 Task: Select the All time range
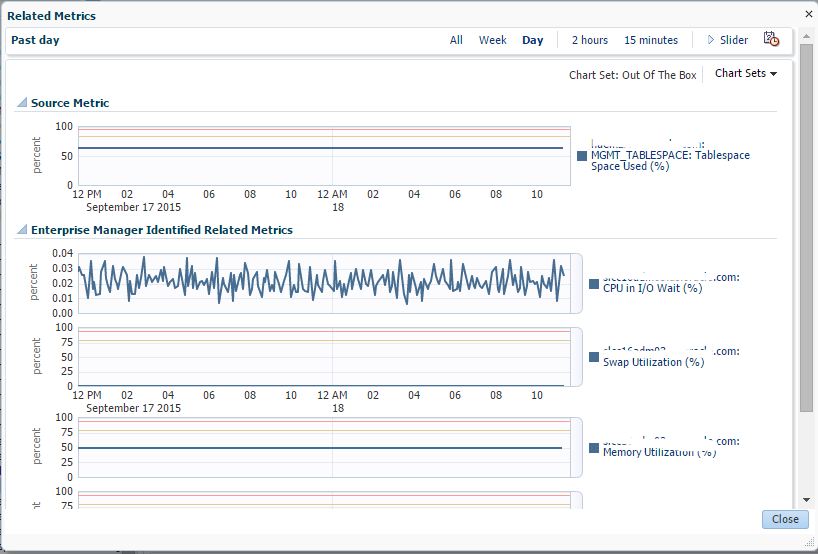456,40
